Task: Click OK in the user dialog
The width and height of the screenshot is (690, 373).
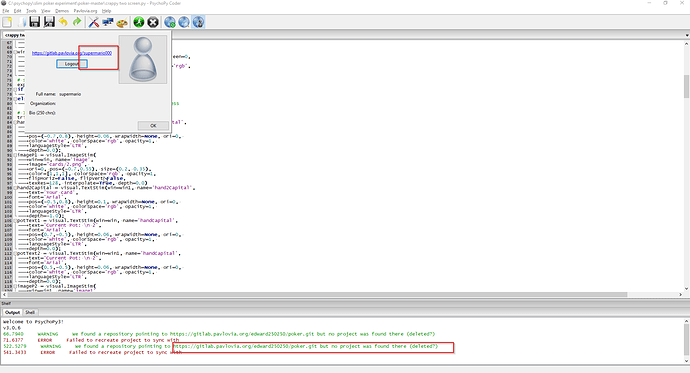Action: pyautogui.click(x=153, y=125)
